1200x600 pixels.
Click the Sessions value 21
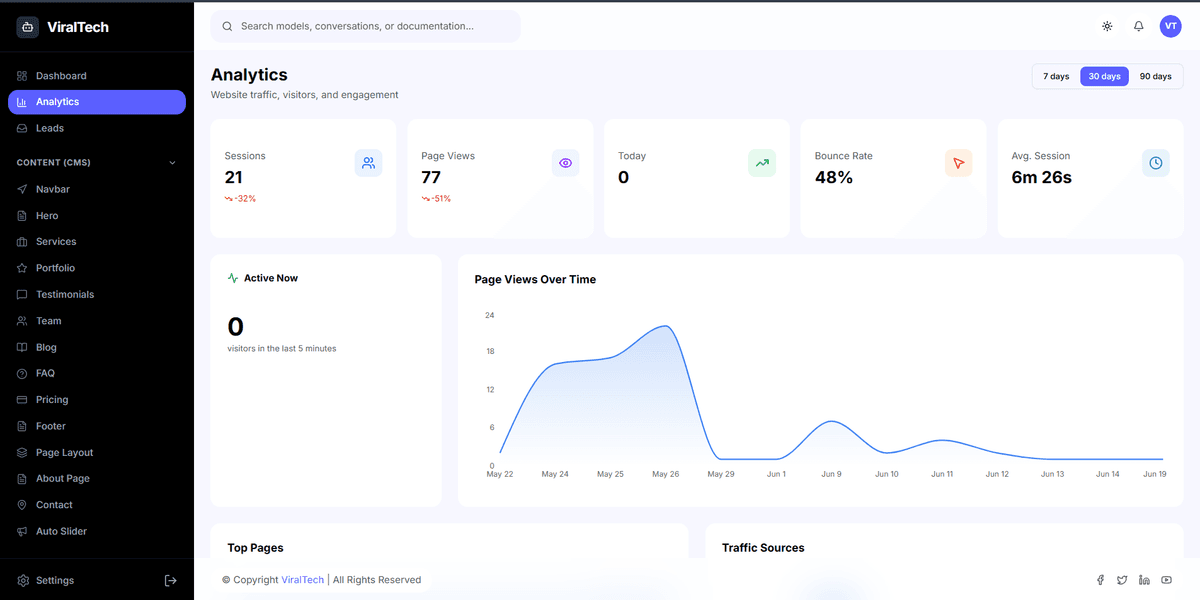tap(233, 177)
